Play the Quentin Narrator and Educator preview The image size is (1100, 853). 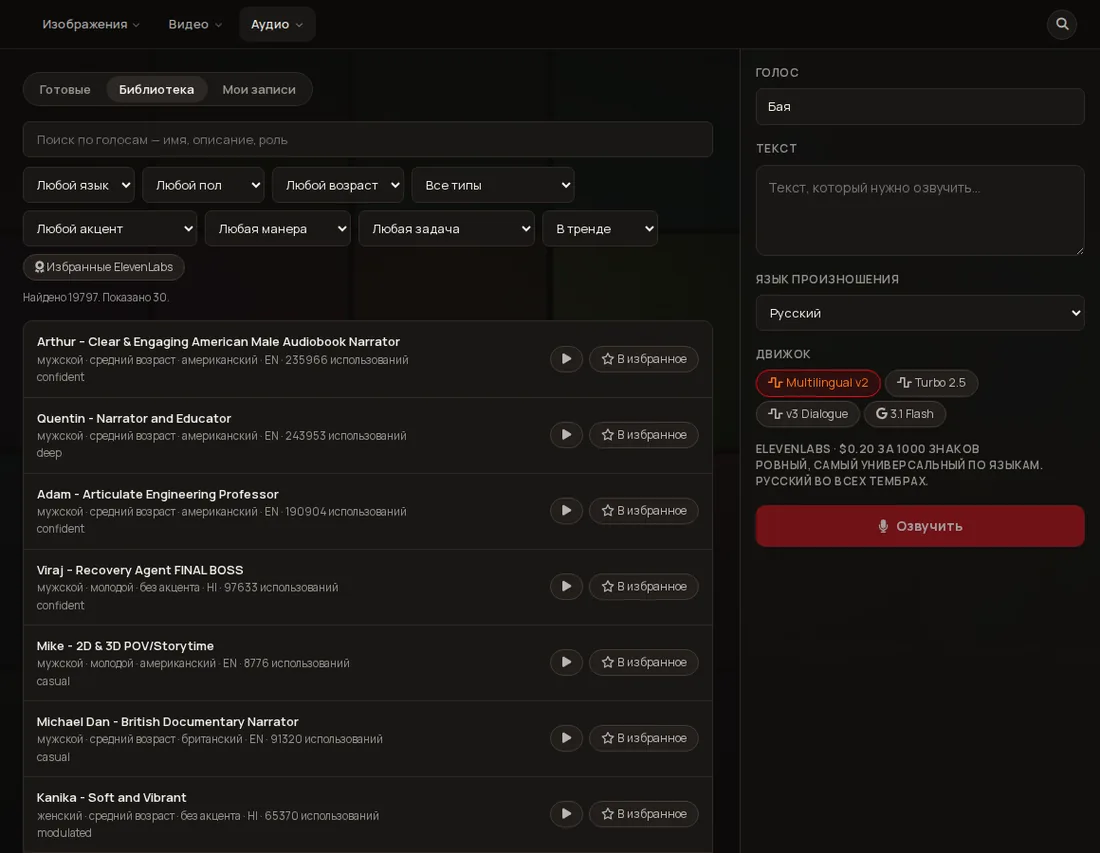coord(566,435)
